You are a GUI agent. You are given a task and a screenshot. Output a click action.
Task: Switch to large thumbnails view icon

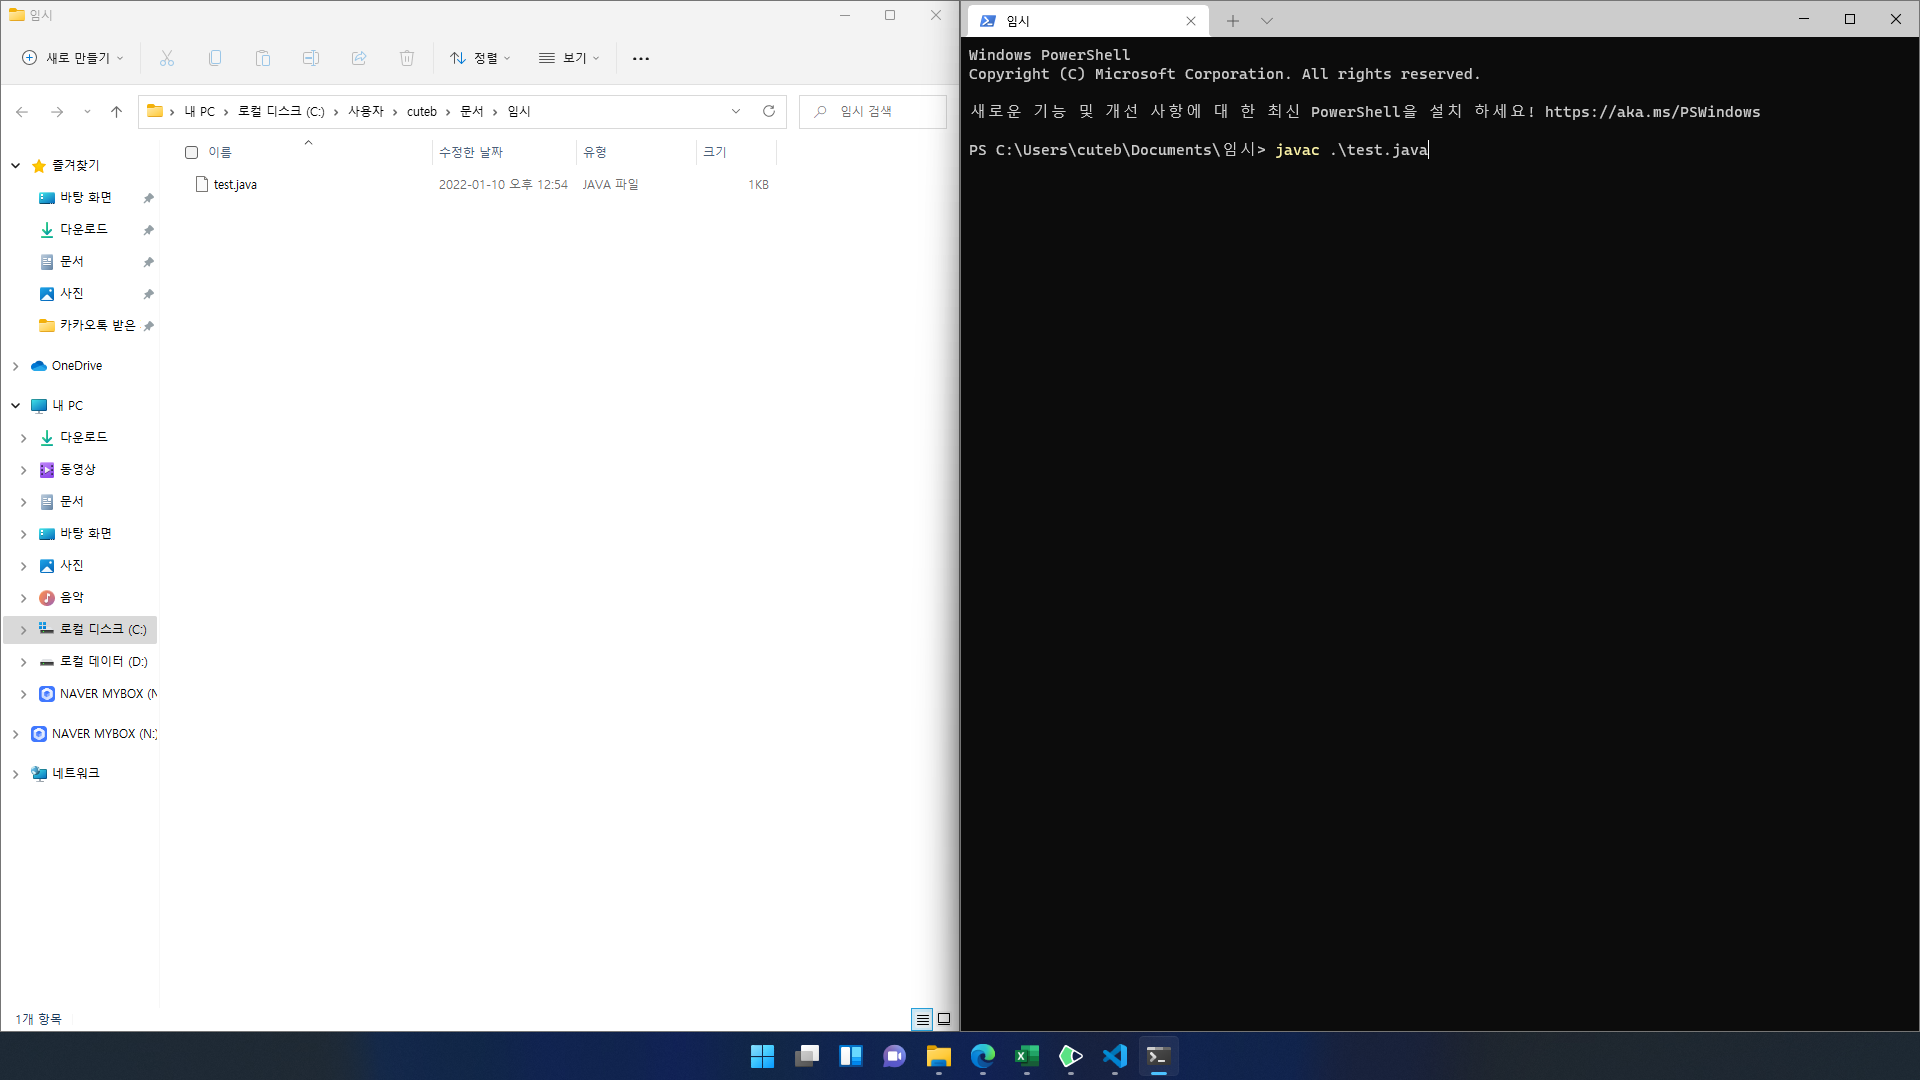(x=944, y=1019)
